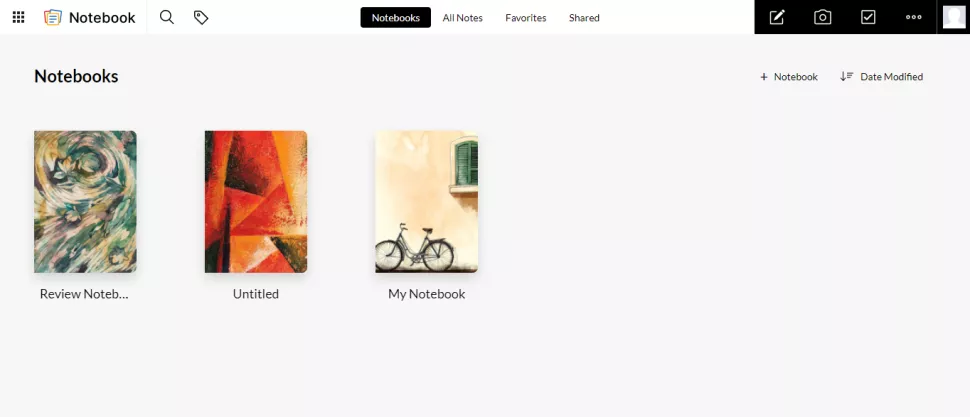970x417 pixels.
Task: Create a new text note icon
Action: (x=777, y=17)
